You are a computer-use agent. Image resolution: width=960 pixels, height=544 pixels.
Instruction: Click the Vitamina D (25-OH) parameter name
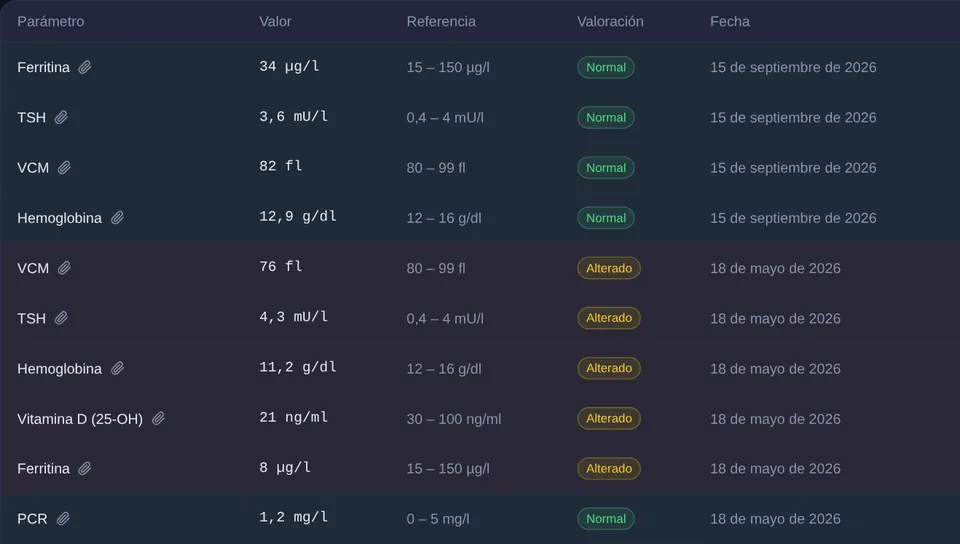pos(80,419)
